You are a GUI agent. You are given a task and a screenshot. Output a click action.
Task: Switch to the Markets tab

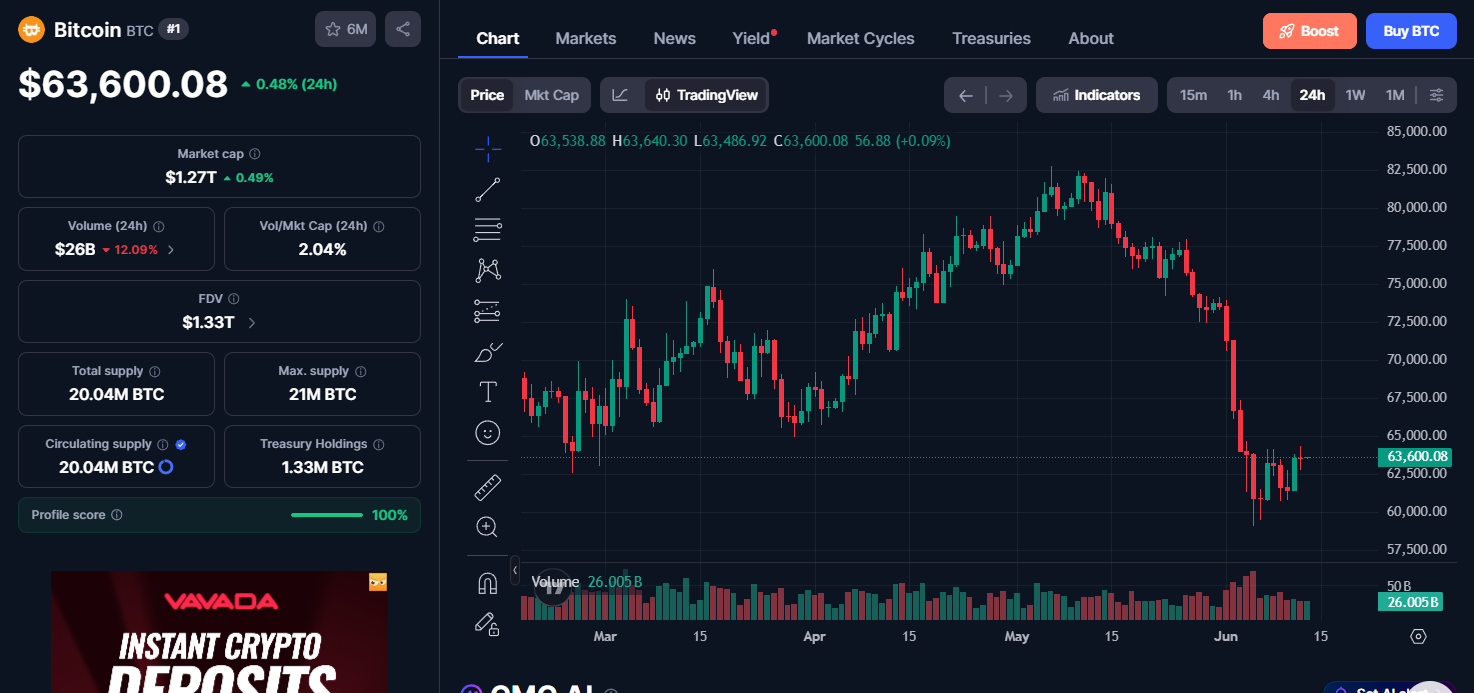[x=586, y=38]
